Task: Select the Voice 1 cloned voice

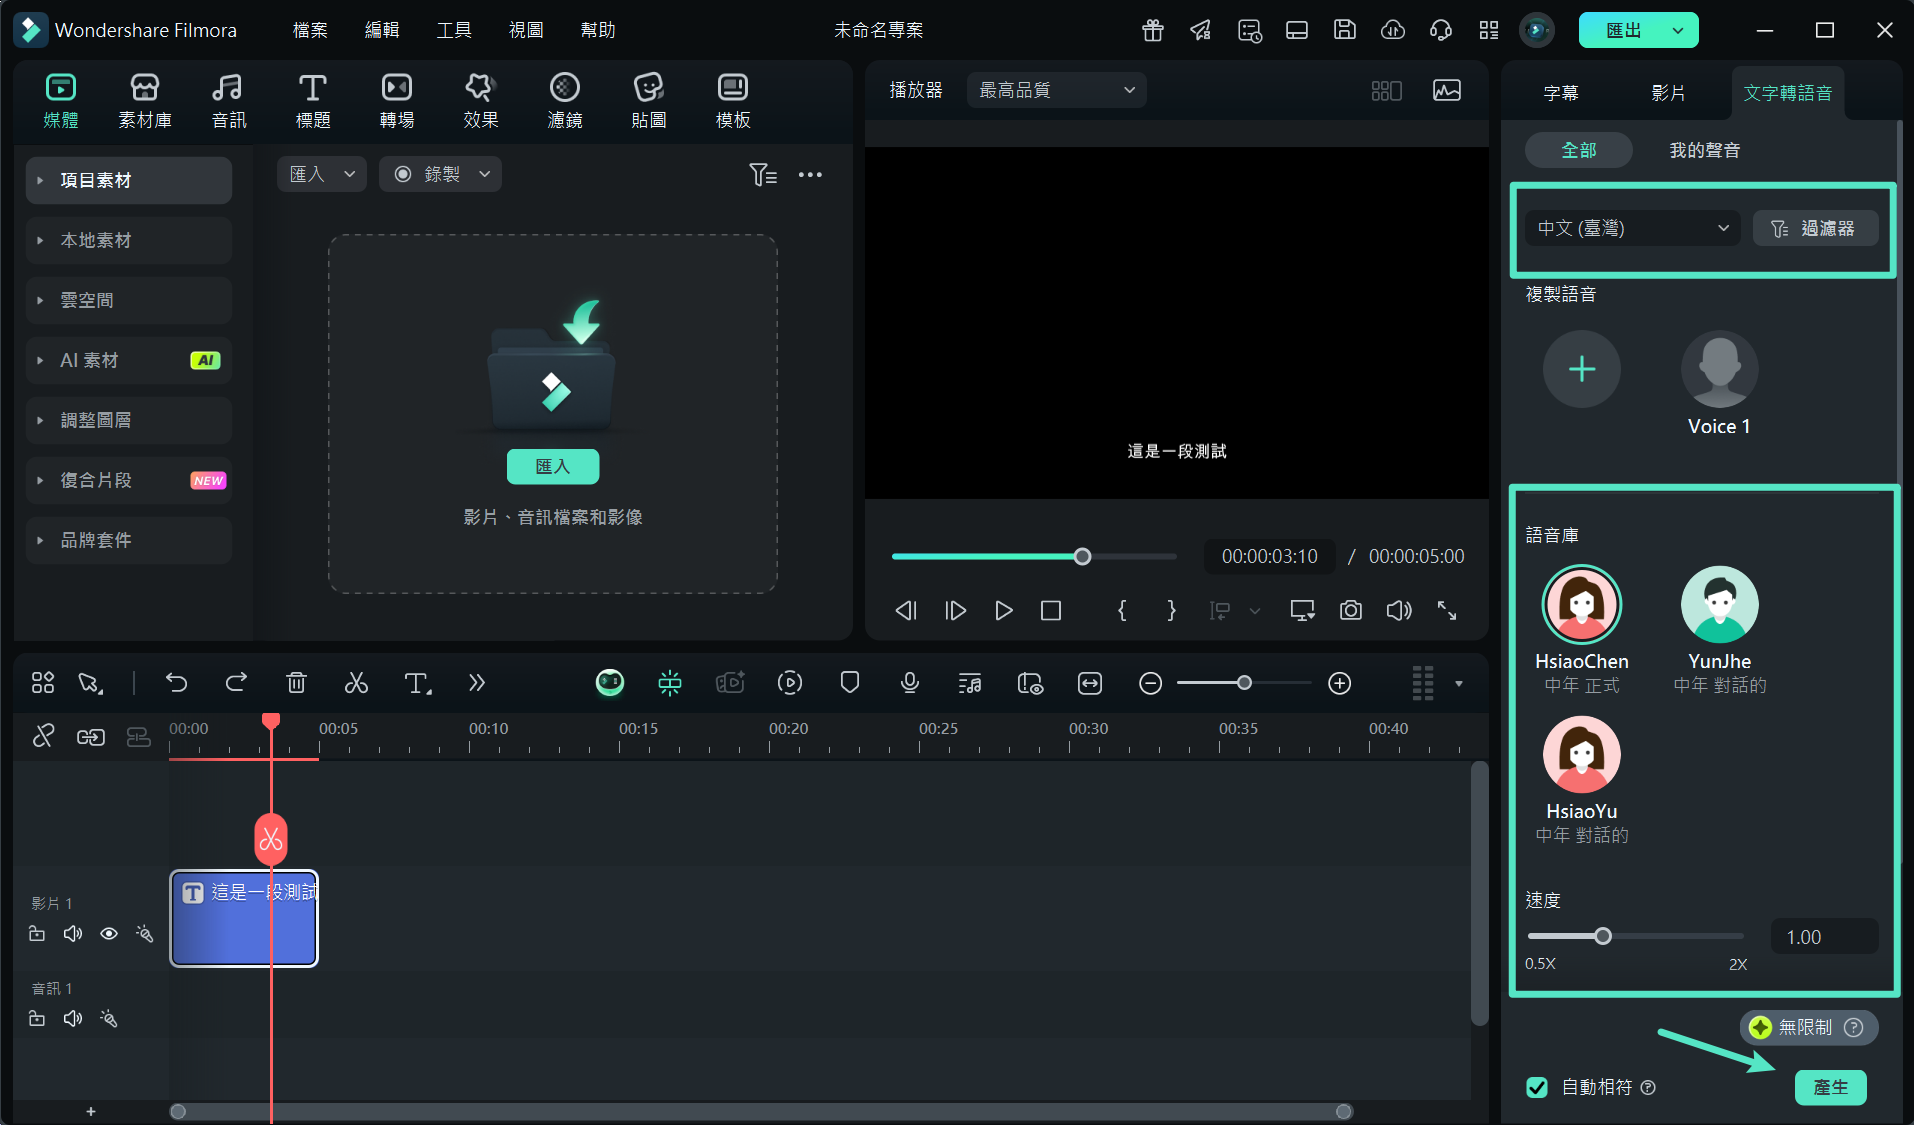Action: [x=1720, y=369]
